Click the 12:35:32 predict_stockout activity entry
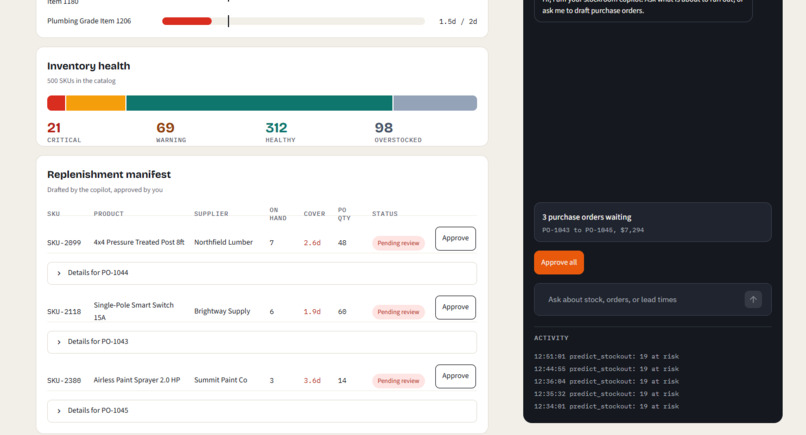The width and height of the screenshot is (806, 435). 607,394
